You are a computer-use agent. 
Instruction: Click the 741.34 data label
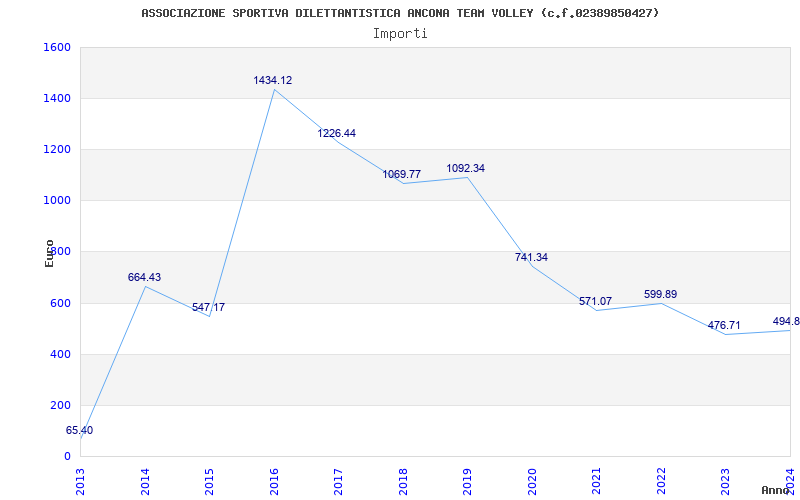coord(531,258)
